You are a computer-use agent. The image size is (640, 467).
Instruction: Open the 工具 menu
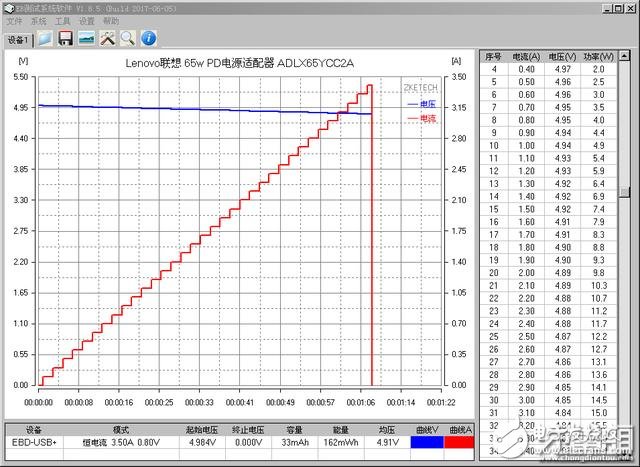(62, 20)
